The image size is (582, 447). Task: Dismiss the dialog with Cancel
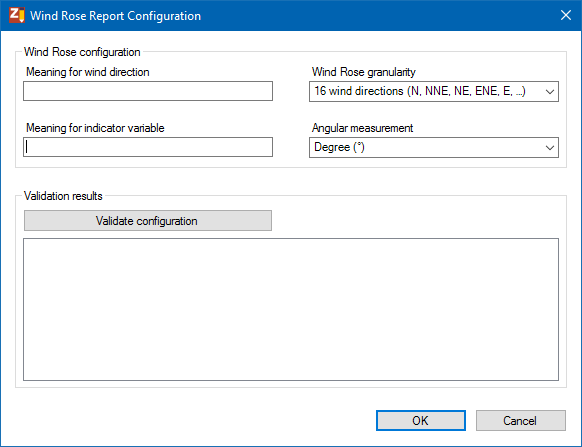pos(521,420)
